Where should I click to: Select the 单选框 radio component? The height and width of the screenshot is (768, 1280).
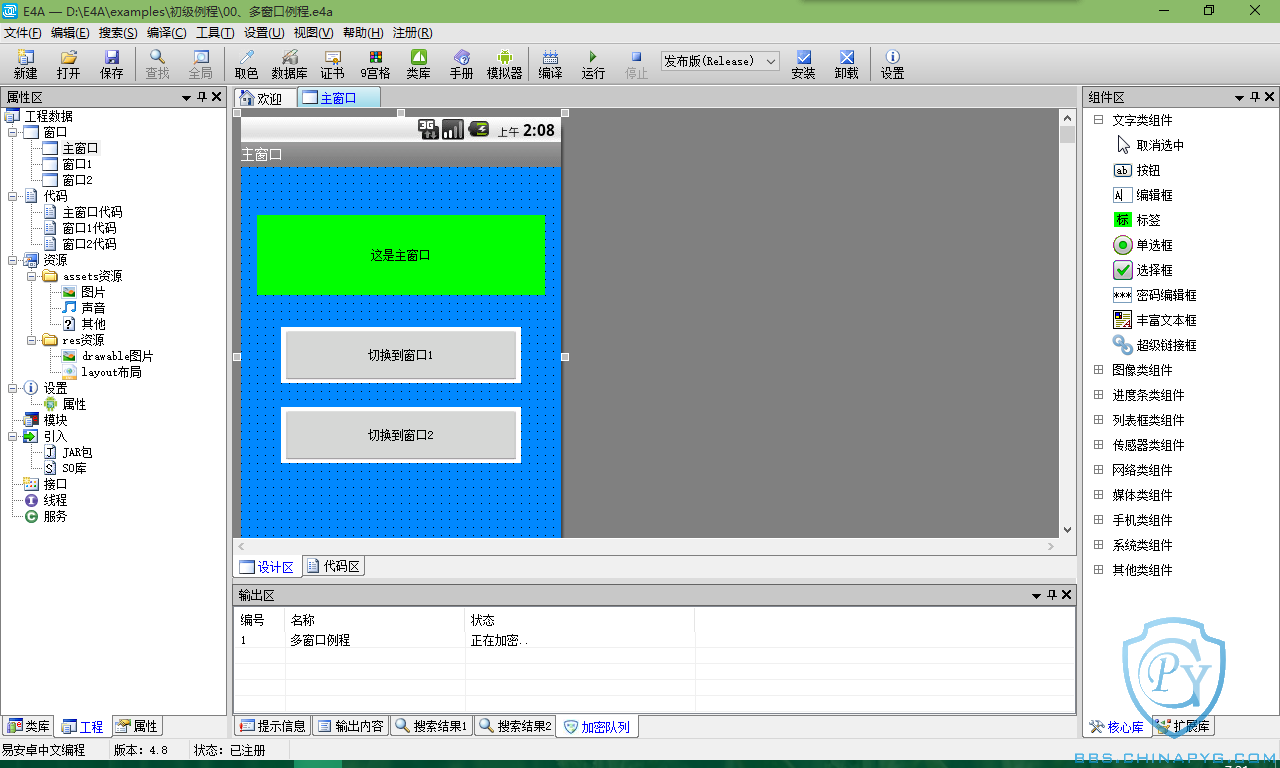coord(1143,245)
